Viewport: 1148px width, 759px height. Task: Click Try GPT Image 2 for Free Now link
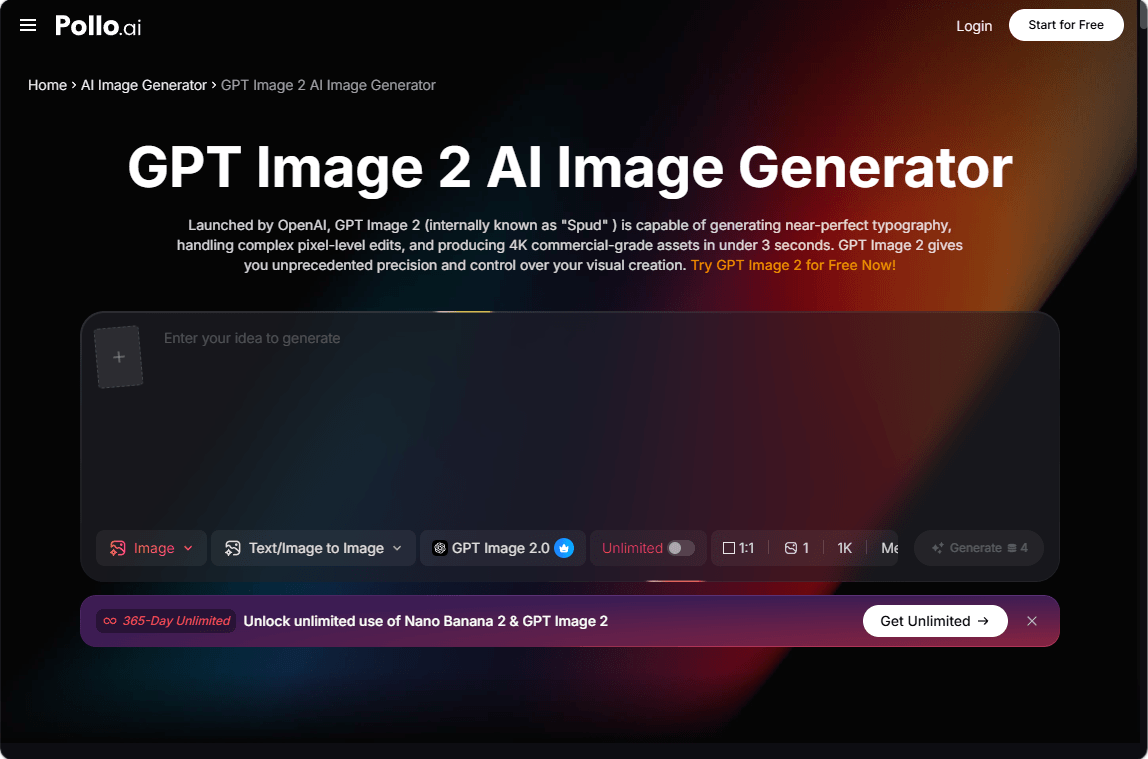pyautogui.click(x=793, y=265)
